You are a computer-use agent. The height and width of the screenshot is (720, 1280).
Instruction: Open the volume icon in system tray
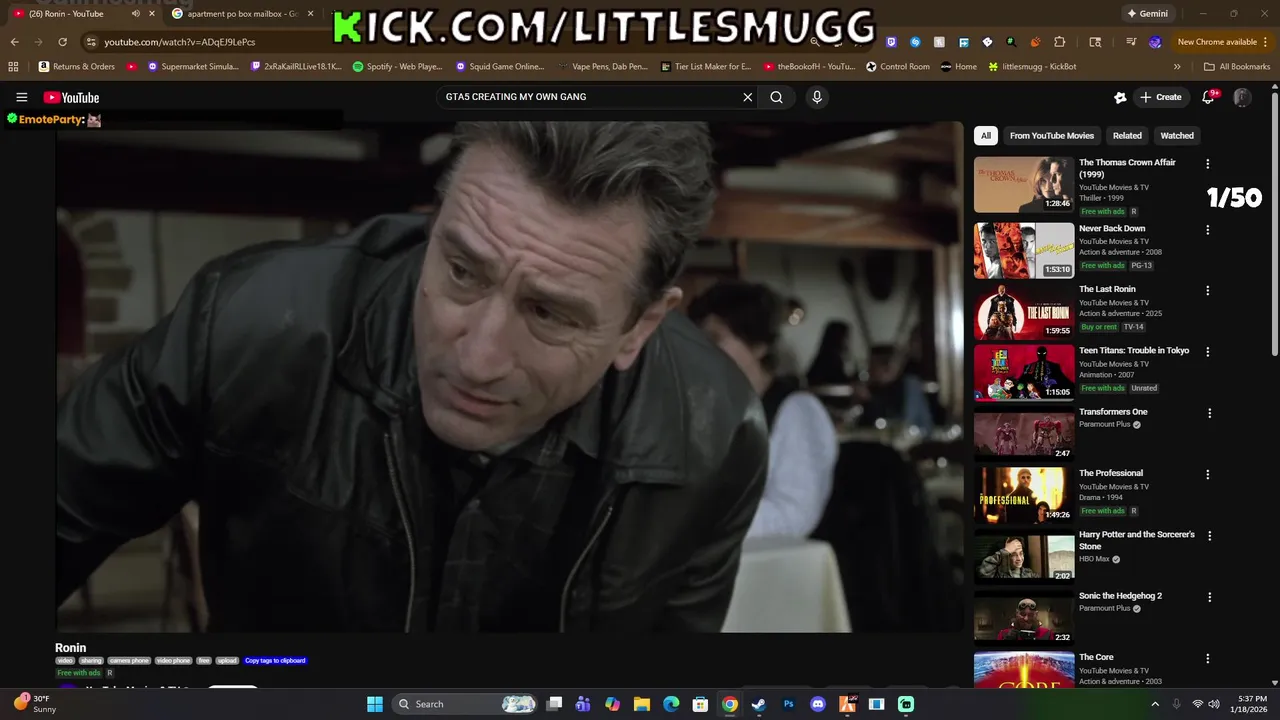(x=1214, y=704)
